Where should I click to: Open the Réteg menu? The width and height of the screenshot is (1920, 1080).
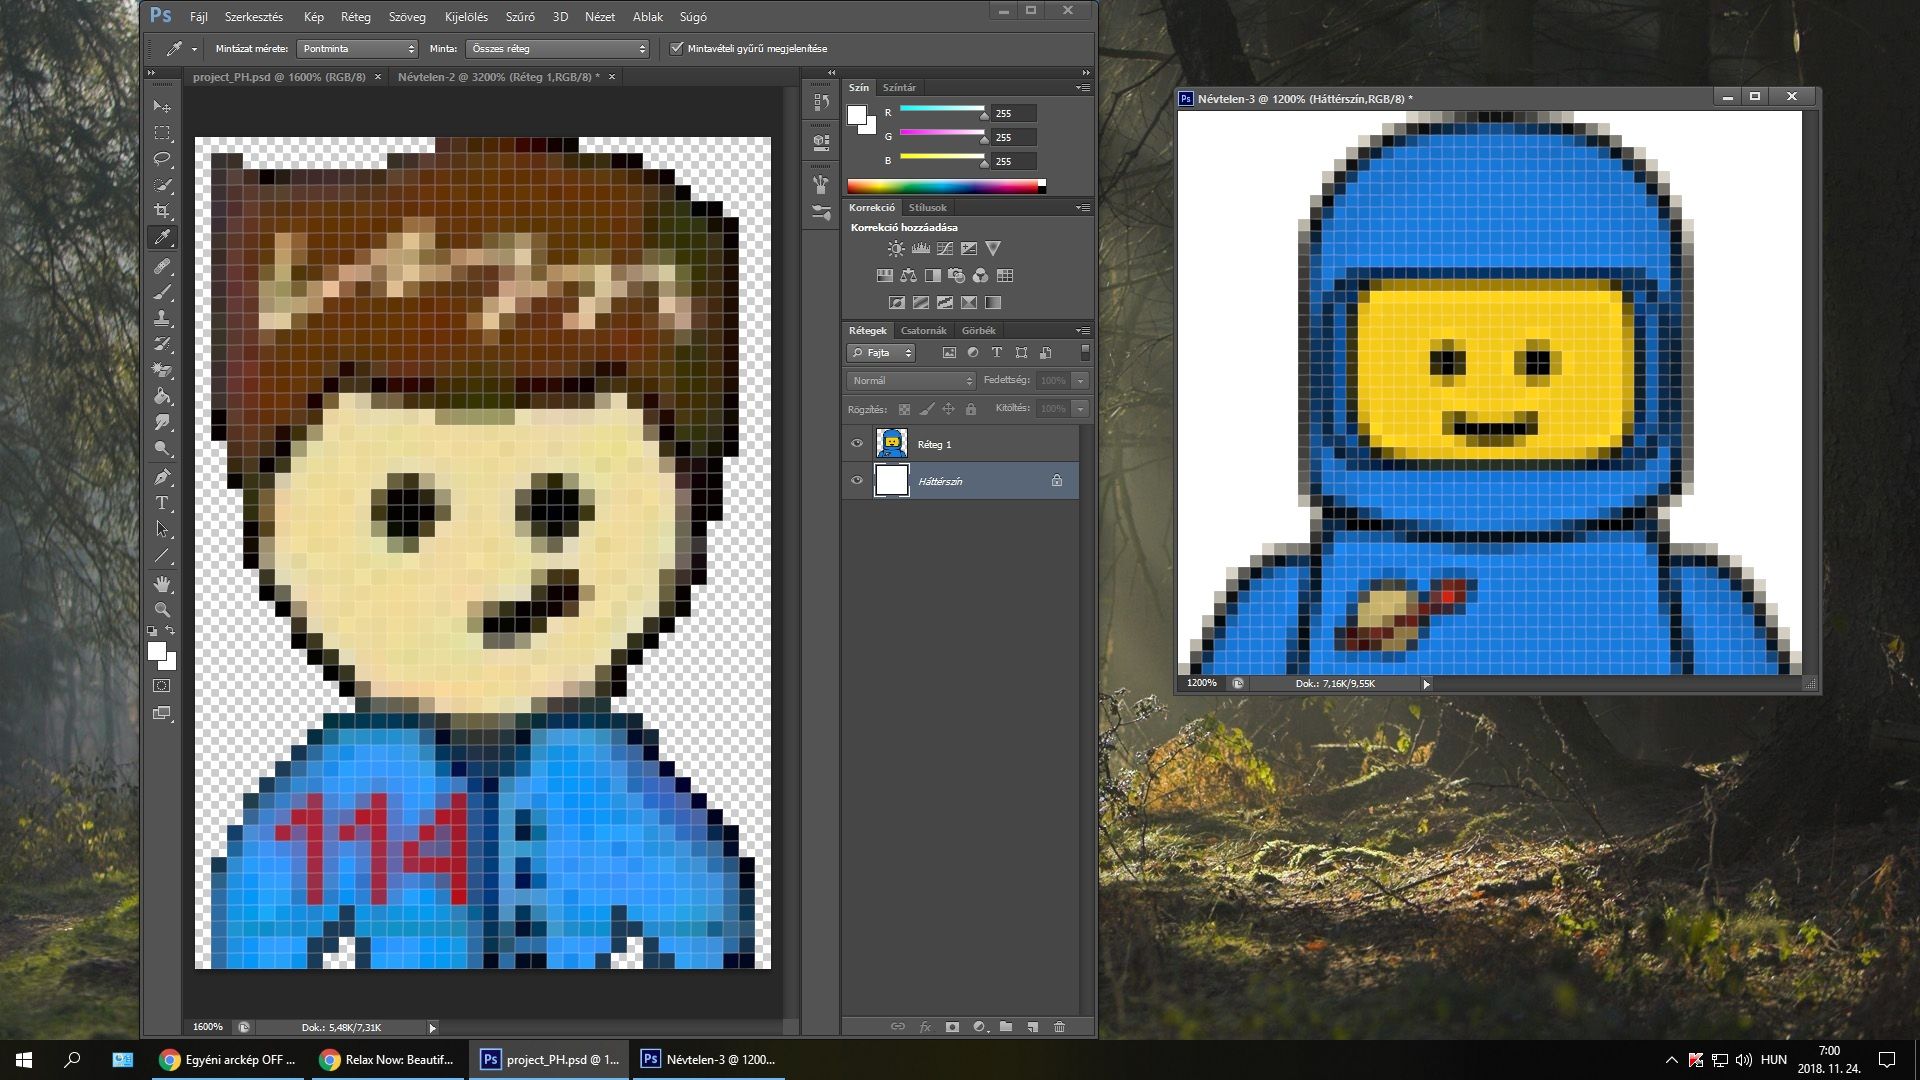tap(356, 17)
